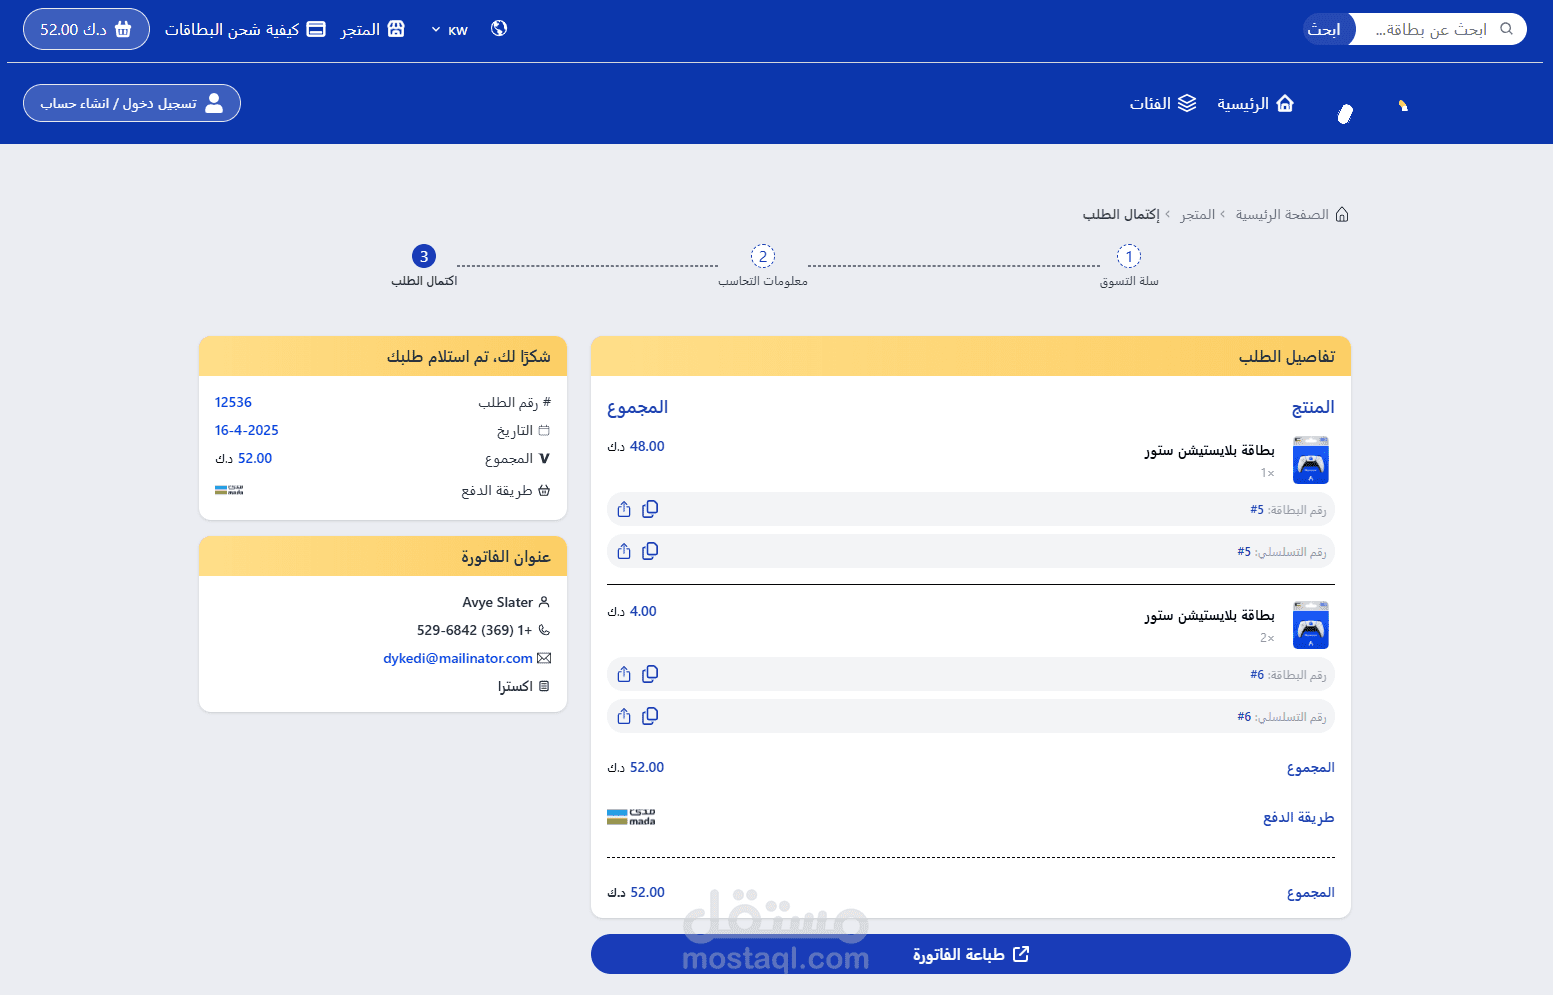Screen dimensions: 1553x995
Task: Select step 2 معلومات التحاسب
Action: tap(763, 266)
